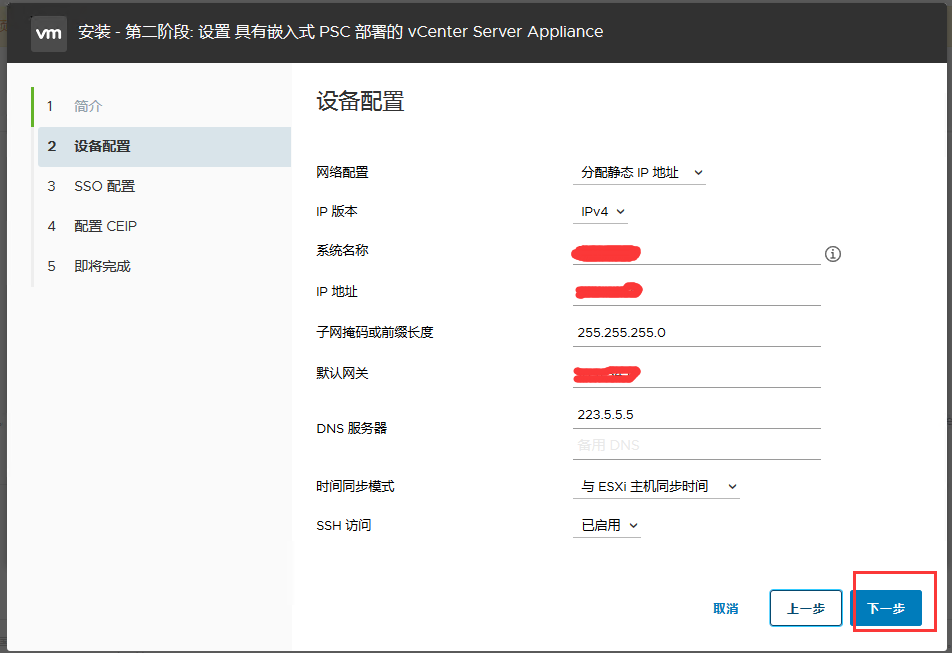
Task: Click the 默认网关 input field
Action: (696, 374)
